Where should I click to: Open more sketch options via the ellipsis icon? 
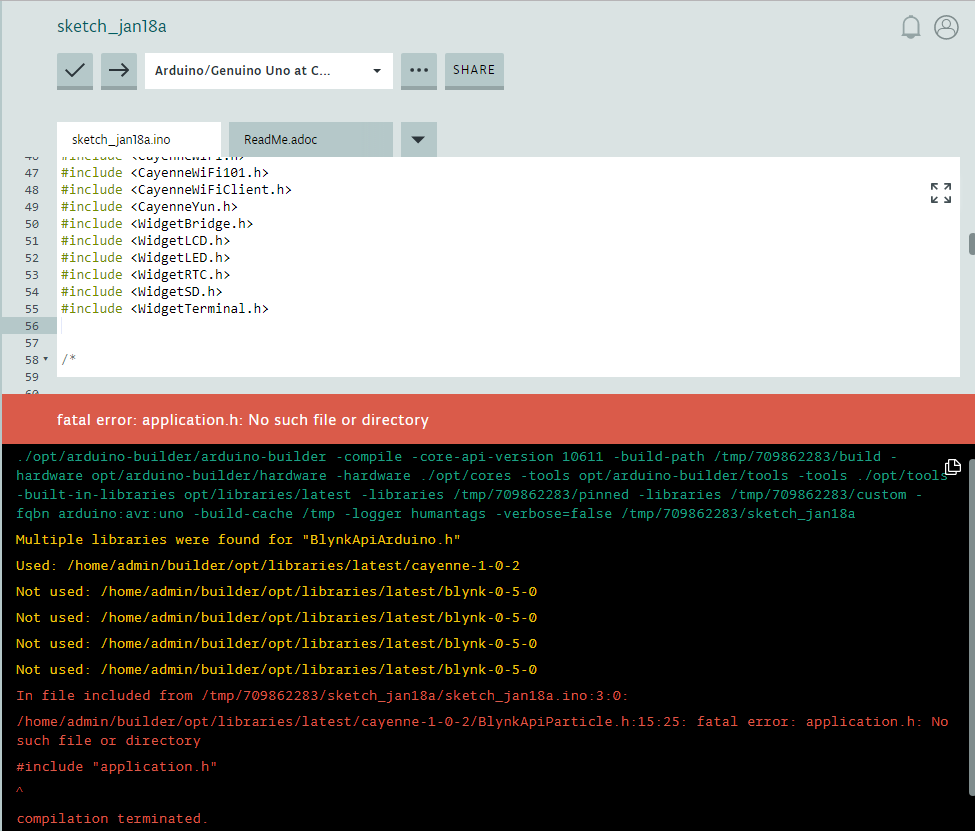tap(418, 71)
